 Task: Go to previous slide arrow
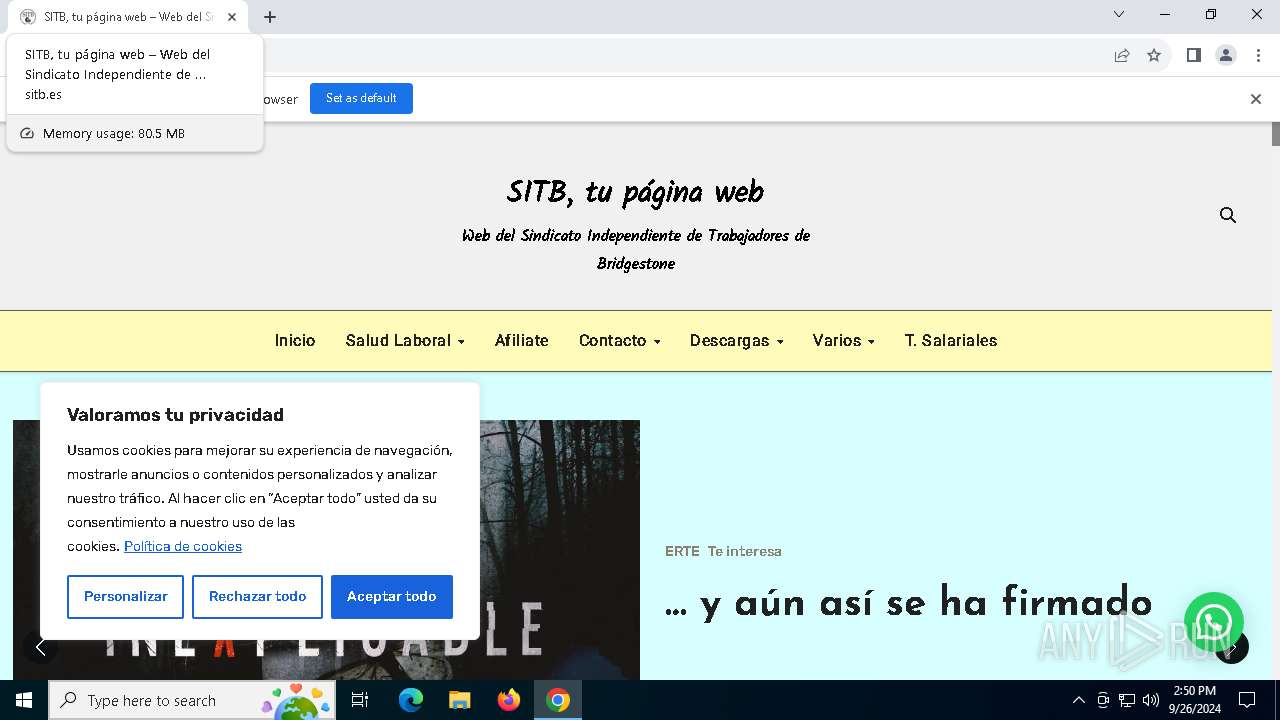point(40,648)
